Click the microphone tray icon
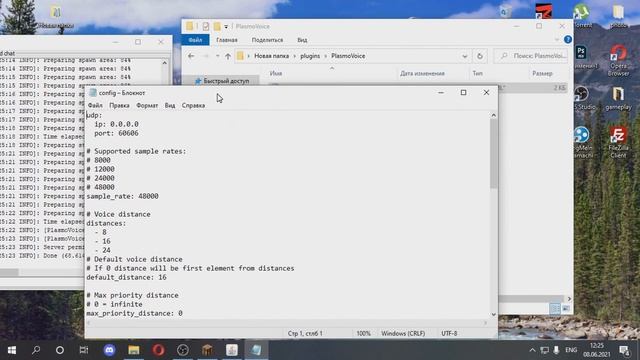Image resolution: width=640 pixels, height=360 pixels. (x=556, y=350)
